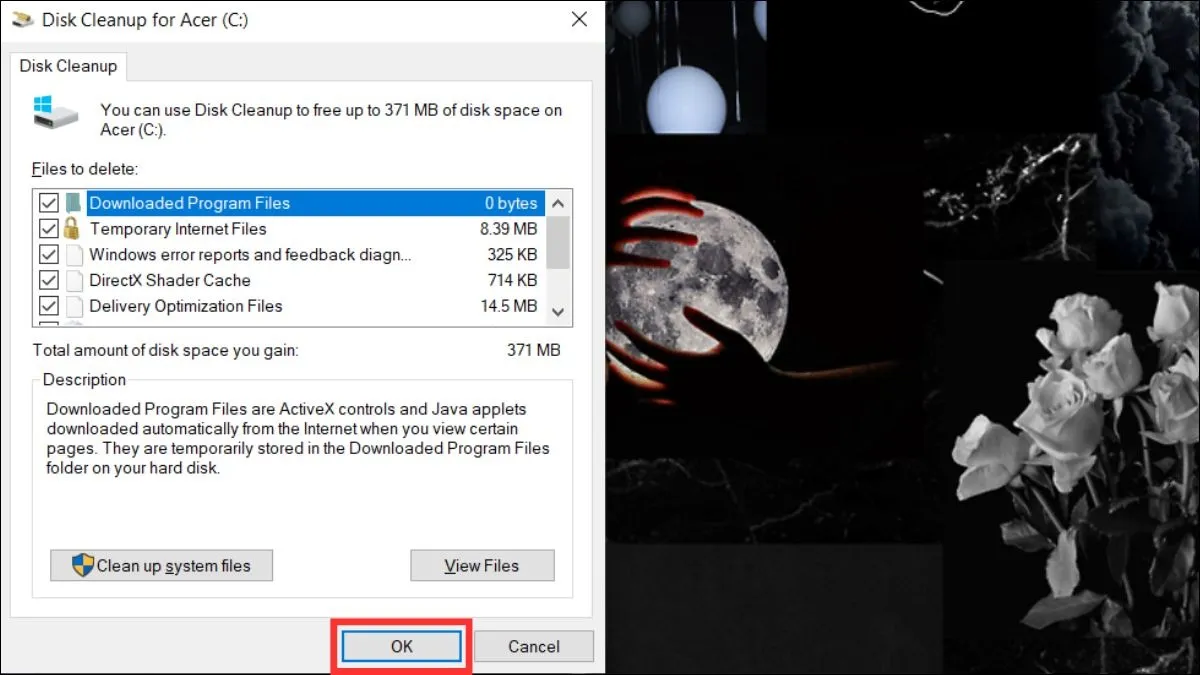Click the file list scroll down arrow

559,312
